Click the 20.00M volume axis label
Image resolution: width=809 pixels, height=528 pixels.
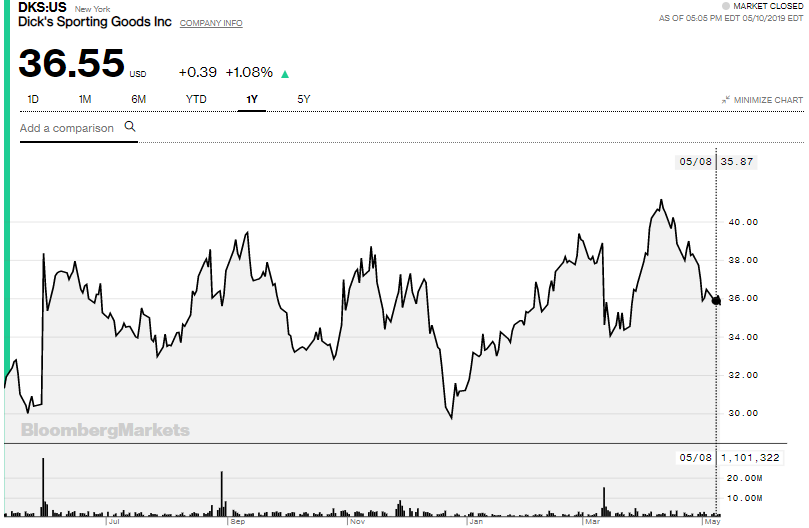pyautogui.click(x=745, y=478)
